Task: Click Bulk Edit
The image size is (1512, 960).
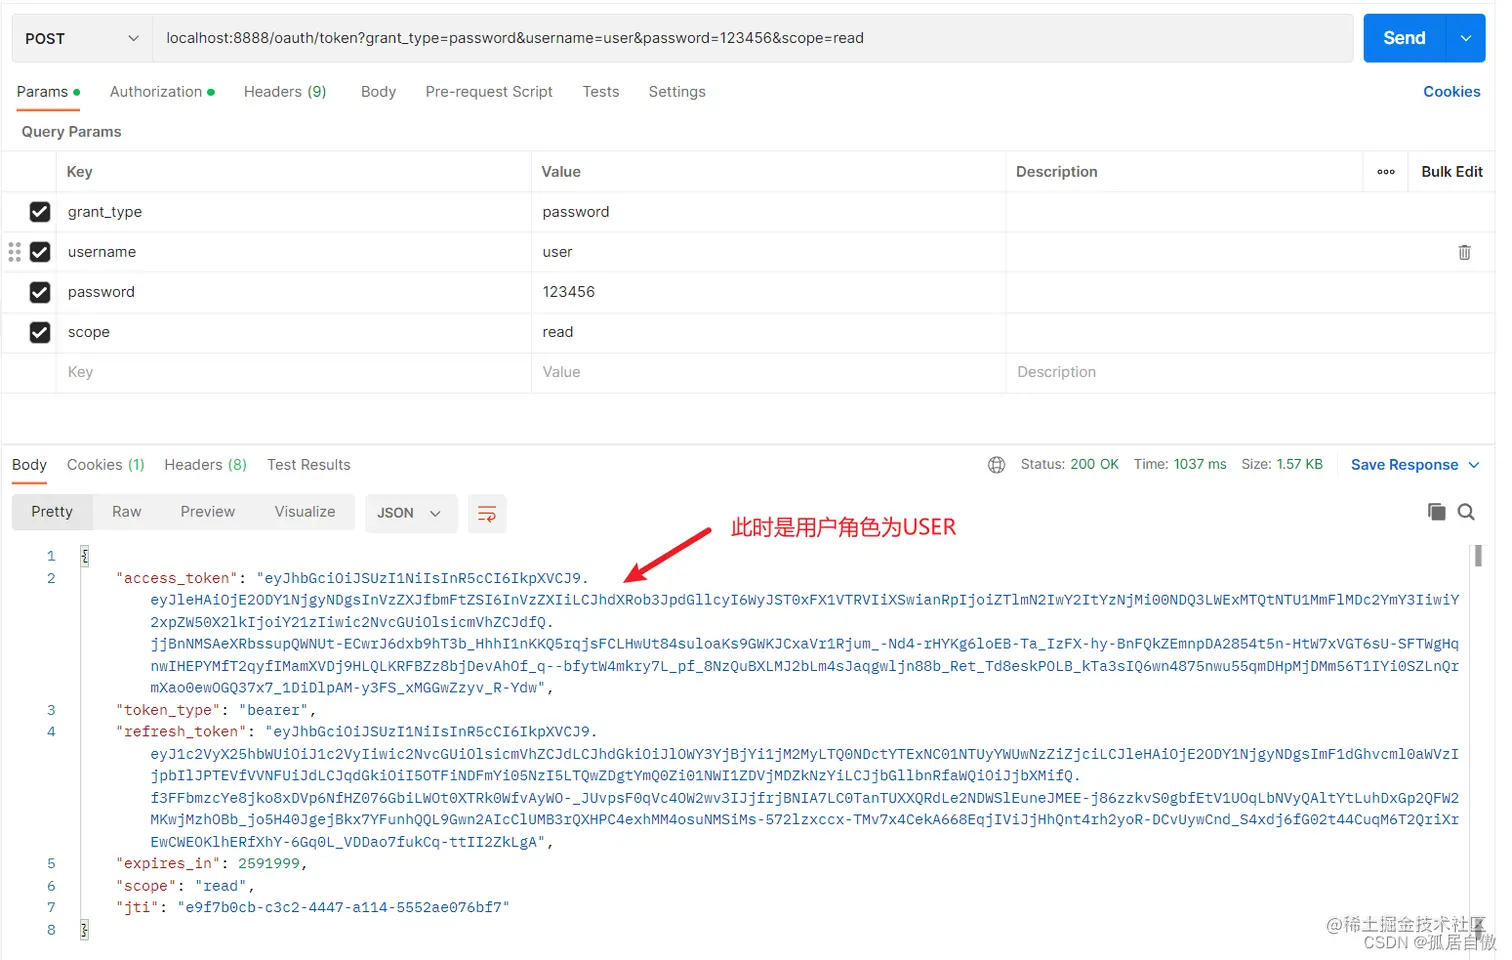Action: click(x=1452, y=172)
